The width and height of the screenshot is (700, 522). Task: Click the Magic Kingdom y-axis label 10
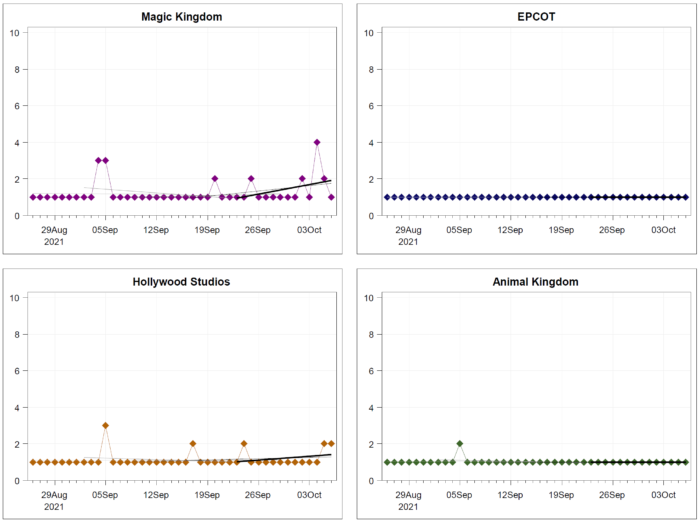point(15,33)
